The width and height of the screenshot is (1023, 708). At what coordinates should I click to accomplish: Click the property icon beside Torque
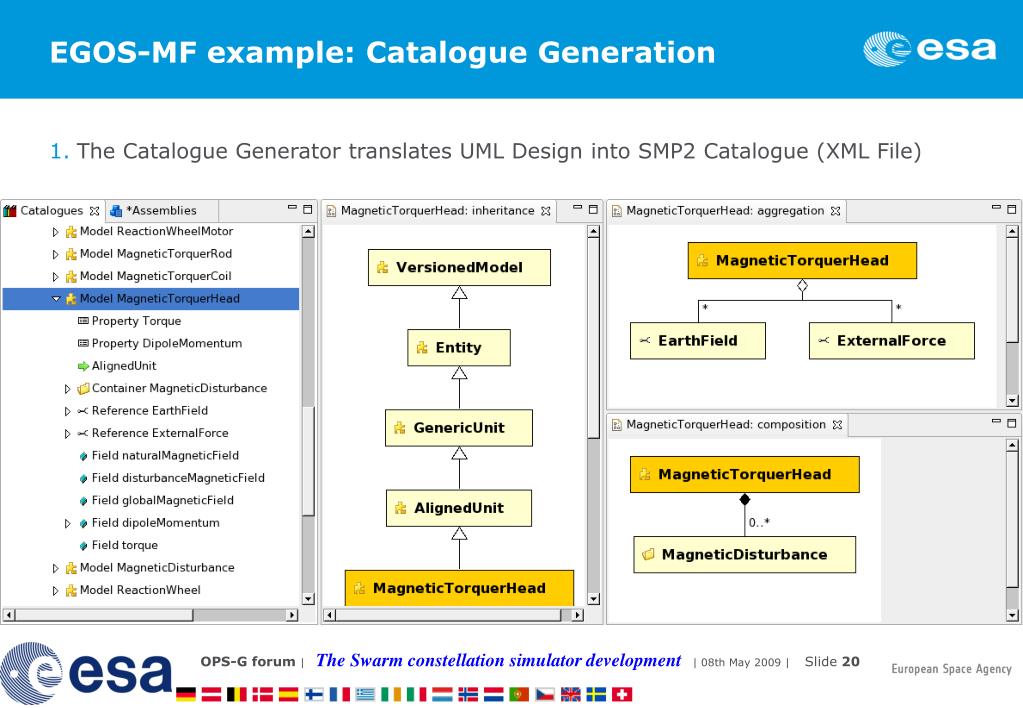pyautogui.click(x=83, y=321)
